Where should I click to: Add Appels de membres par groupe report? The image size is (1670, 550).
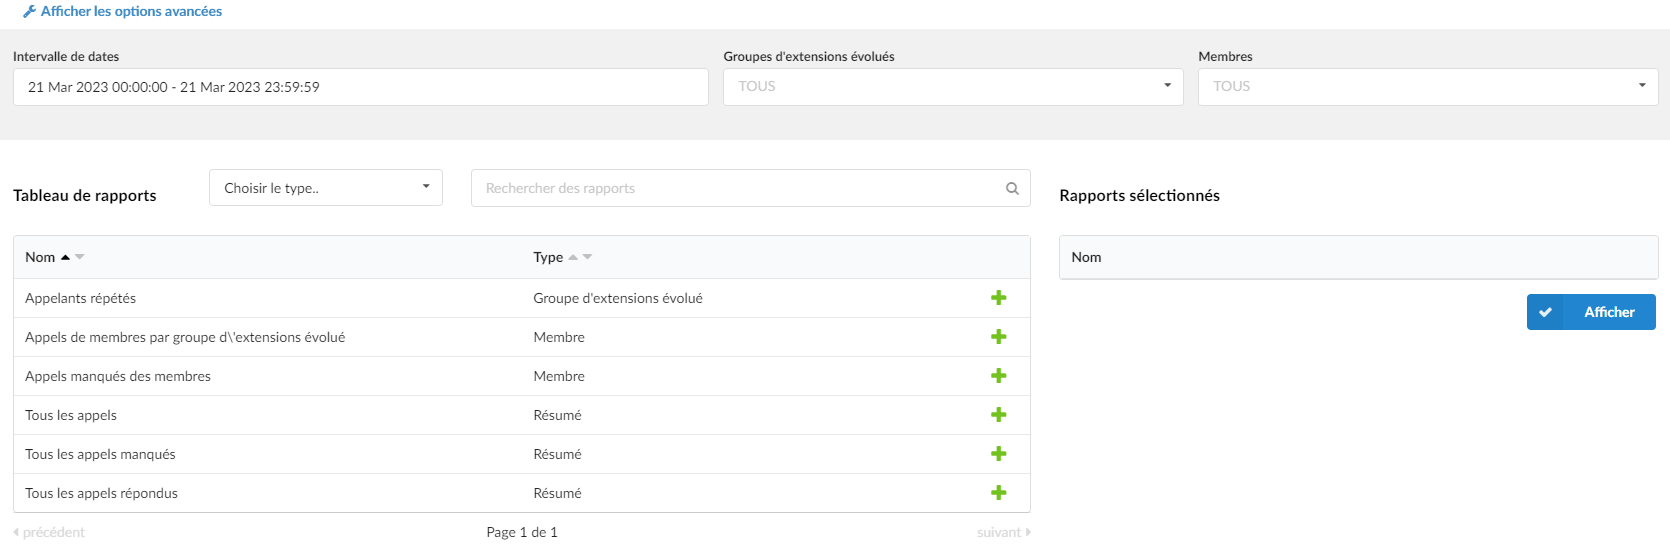click(998, 337)
